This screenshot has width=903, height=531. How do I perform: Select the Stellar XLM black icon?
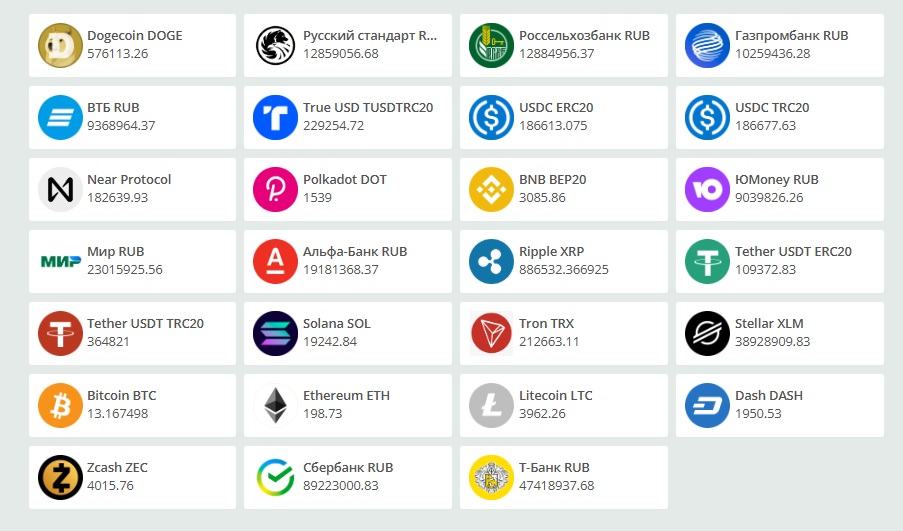pyautogui.click(x=708, y=333)
